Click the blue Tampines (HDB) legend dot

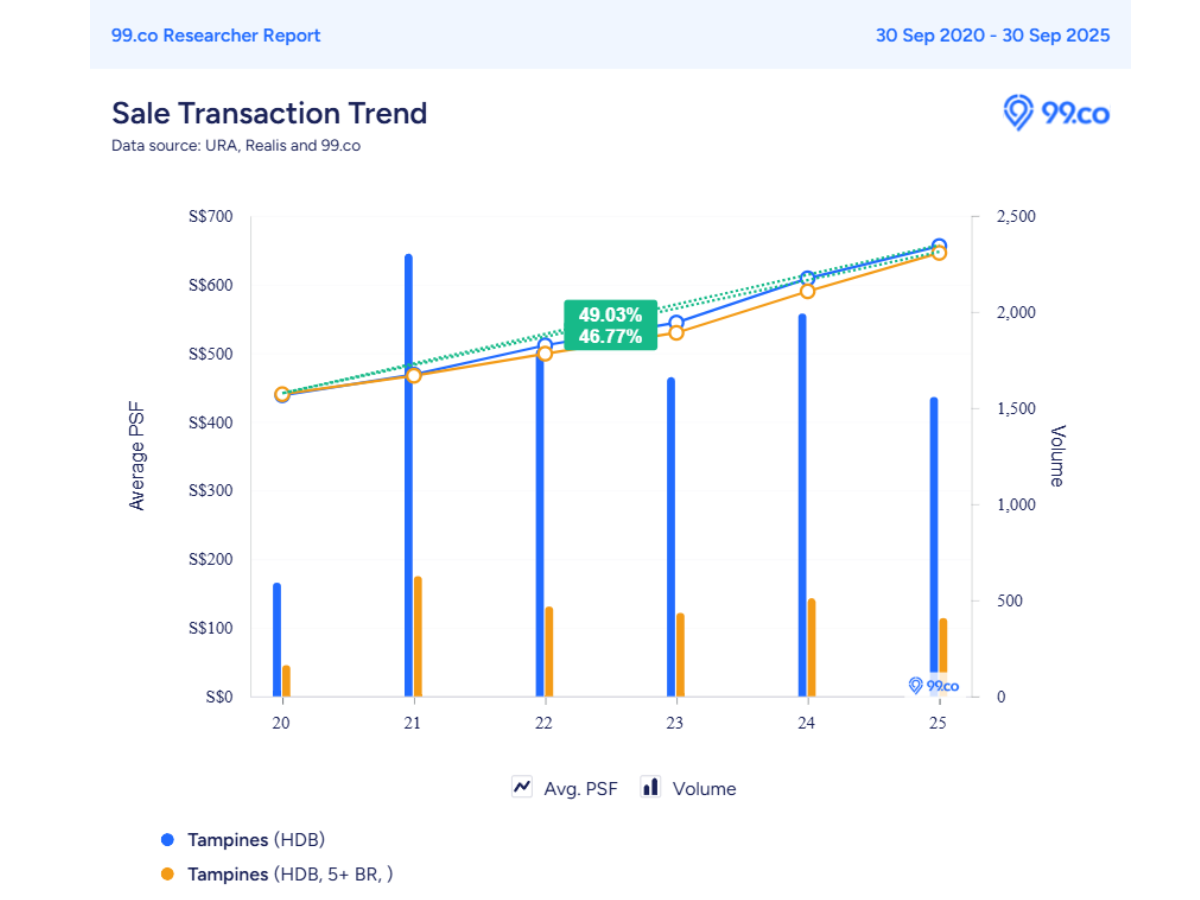point(168,840)
